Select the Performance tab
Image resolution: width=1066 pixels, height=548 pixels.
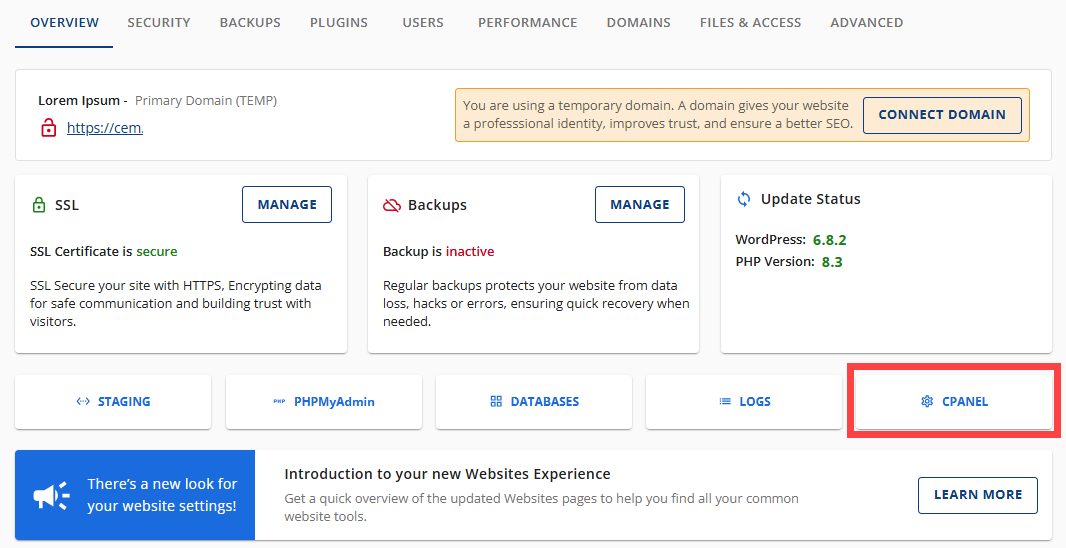pos(527,23)
